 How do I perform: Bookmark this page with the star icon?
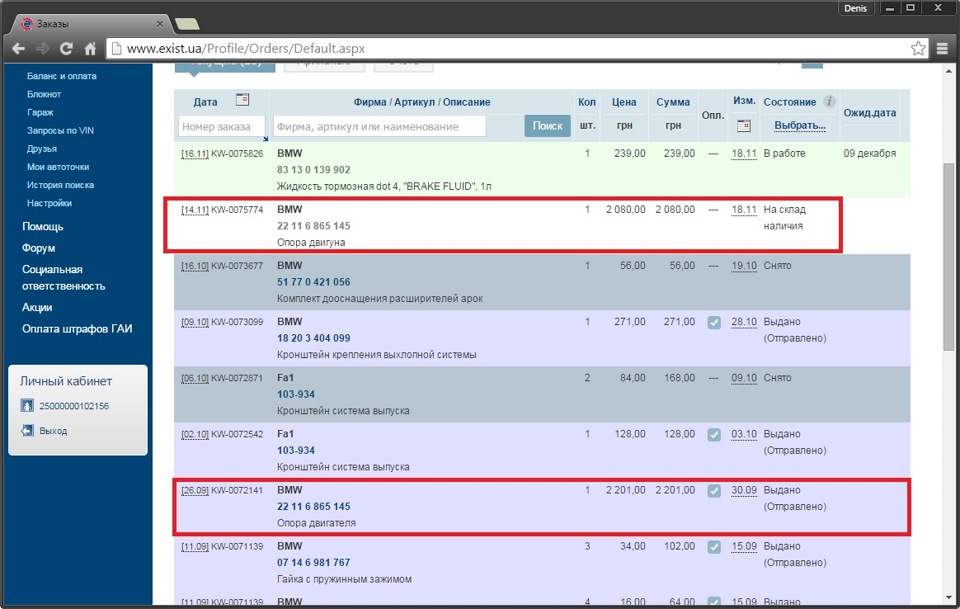click(918, 48)
